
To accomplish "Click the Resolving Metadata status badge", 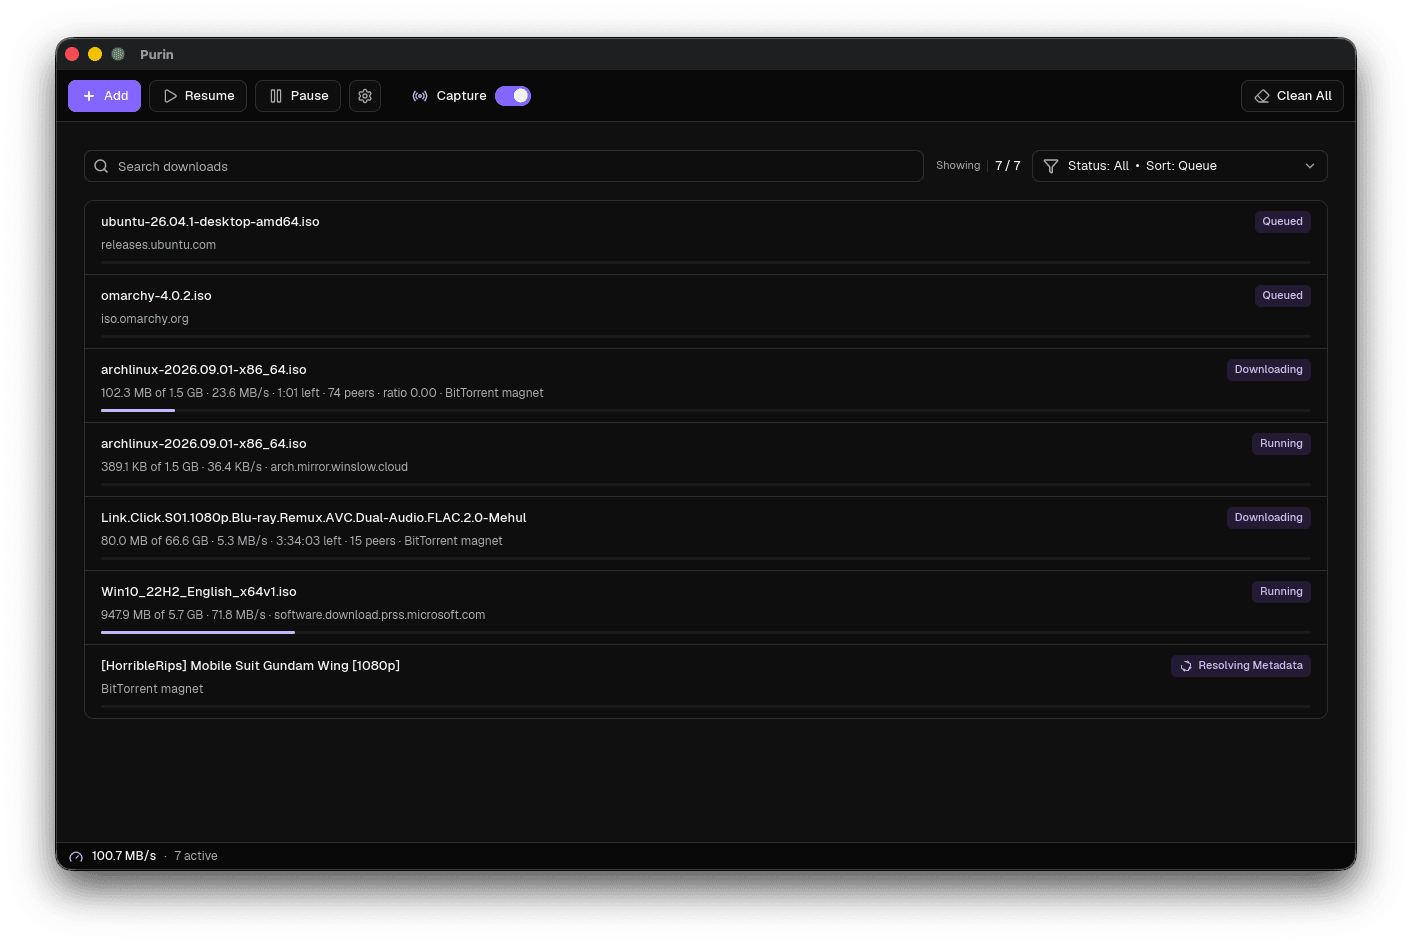I will [x=1241, y=666].
